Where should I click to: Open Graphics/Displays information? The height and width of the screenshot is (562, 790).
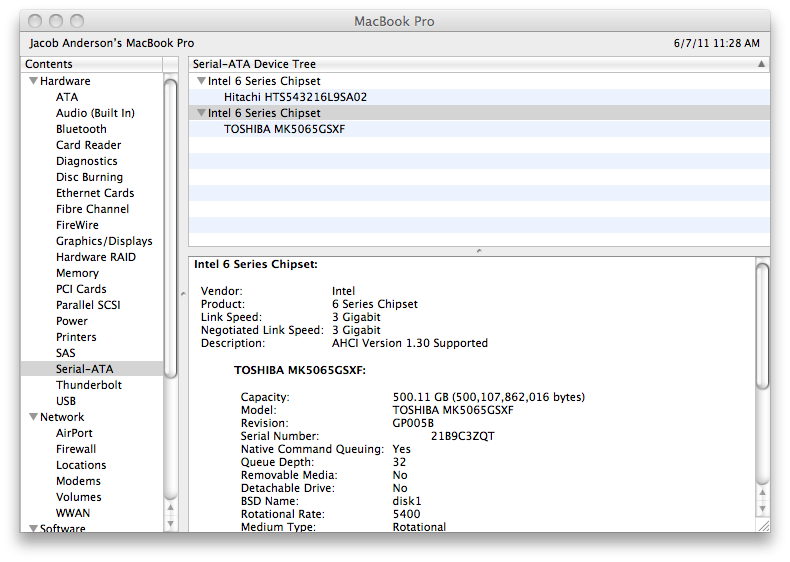104,241
